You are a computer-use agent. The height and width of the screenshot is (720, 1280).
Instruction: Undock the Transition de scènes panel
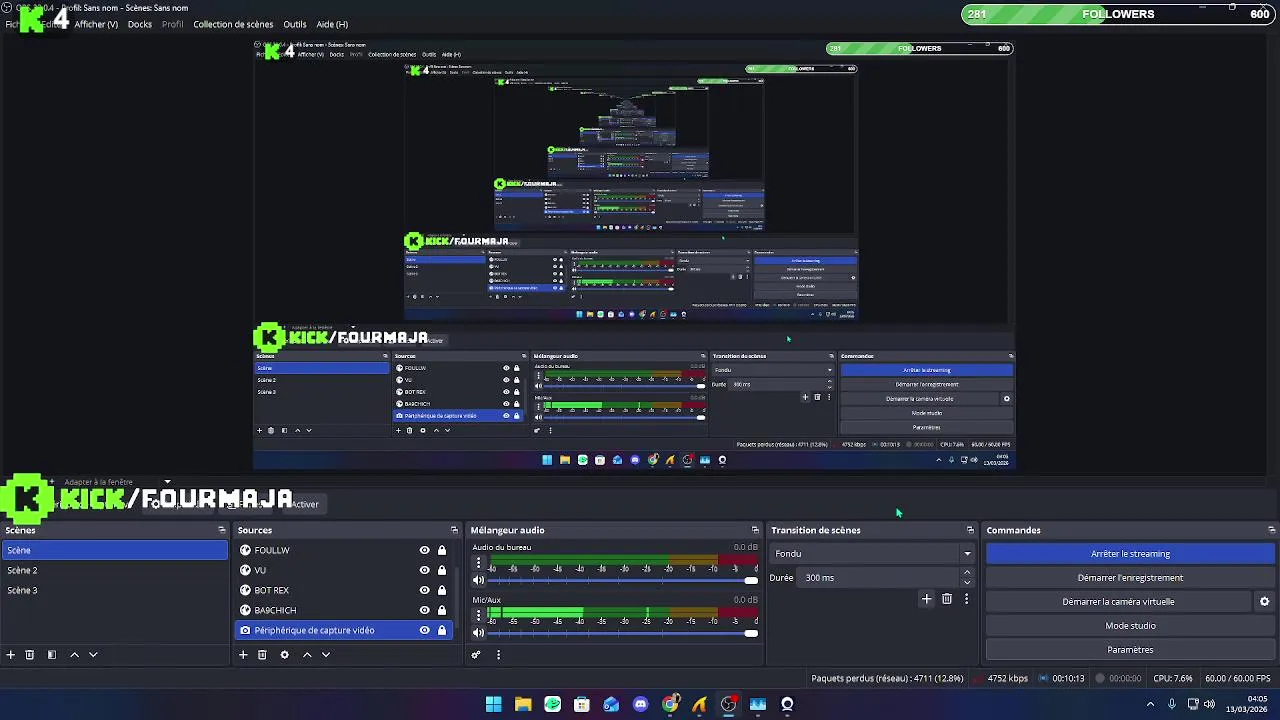(x=970, y=530)
